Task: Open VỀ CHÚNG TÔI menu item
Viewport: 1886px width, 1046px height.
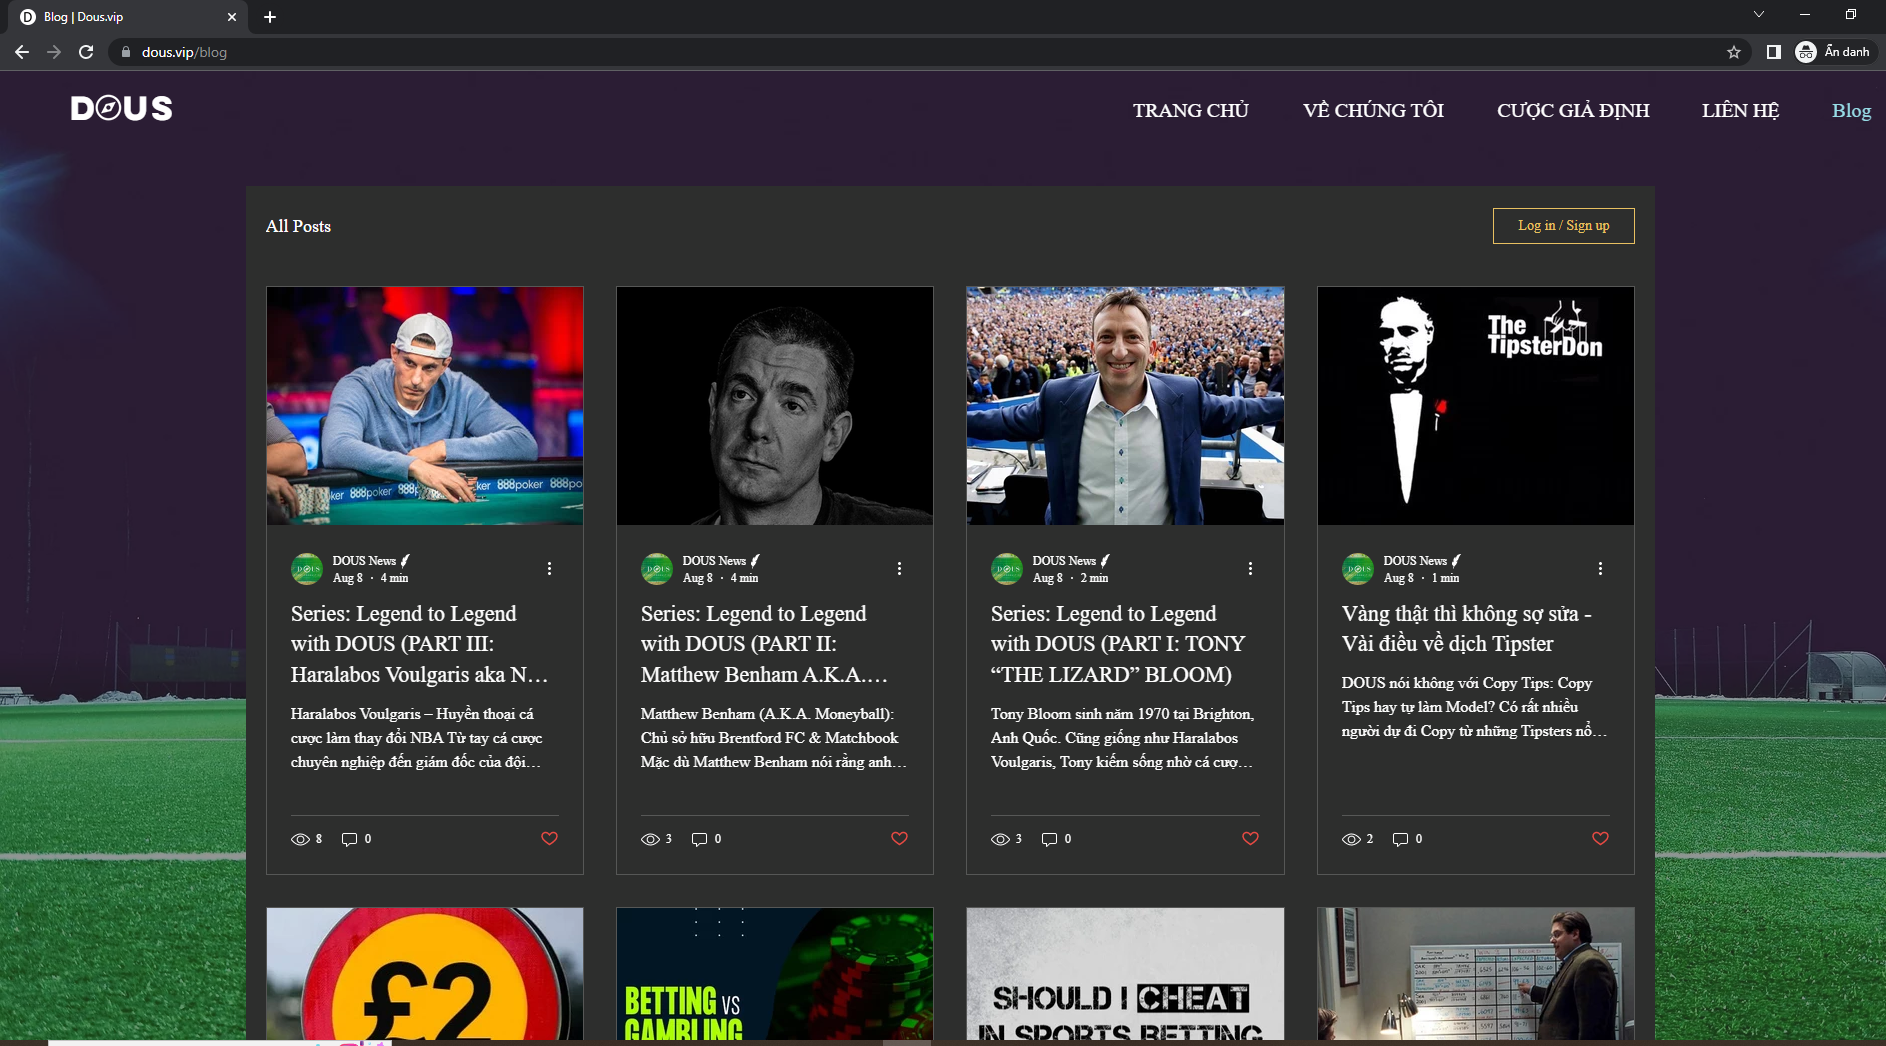Action: click(1373, 110)
